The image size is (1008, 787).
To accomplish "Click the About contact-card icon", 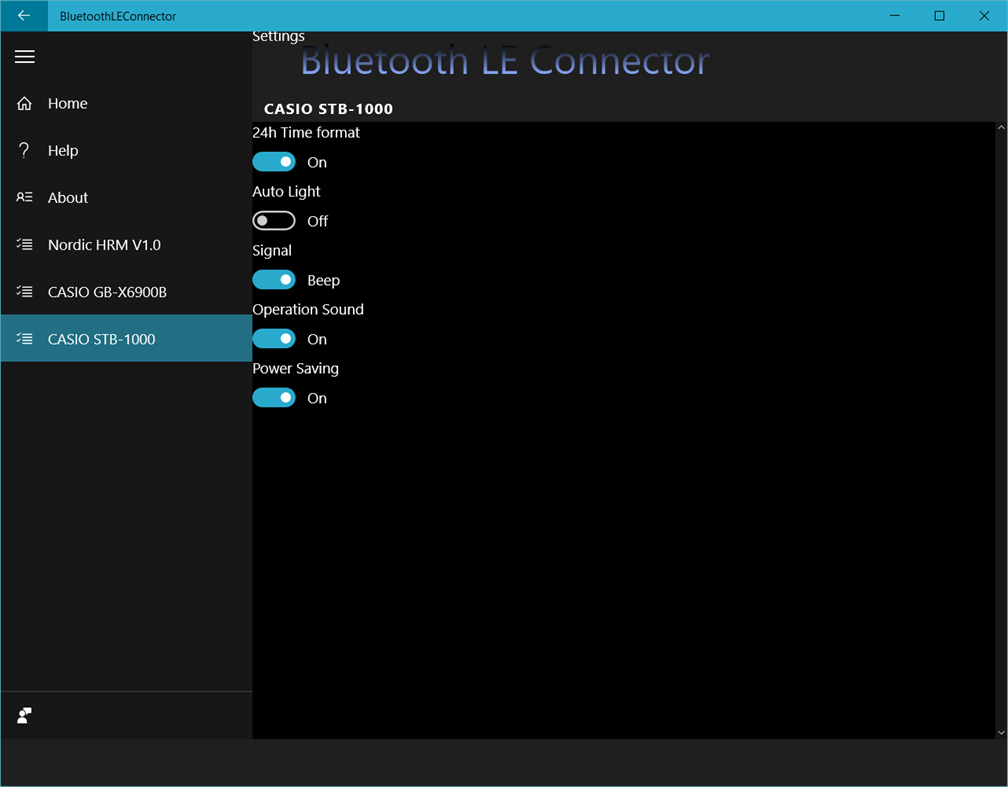I will (x=24, y=197).
